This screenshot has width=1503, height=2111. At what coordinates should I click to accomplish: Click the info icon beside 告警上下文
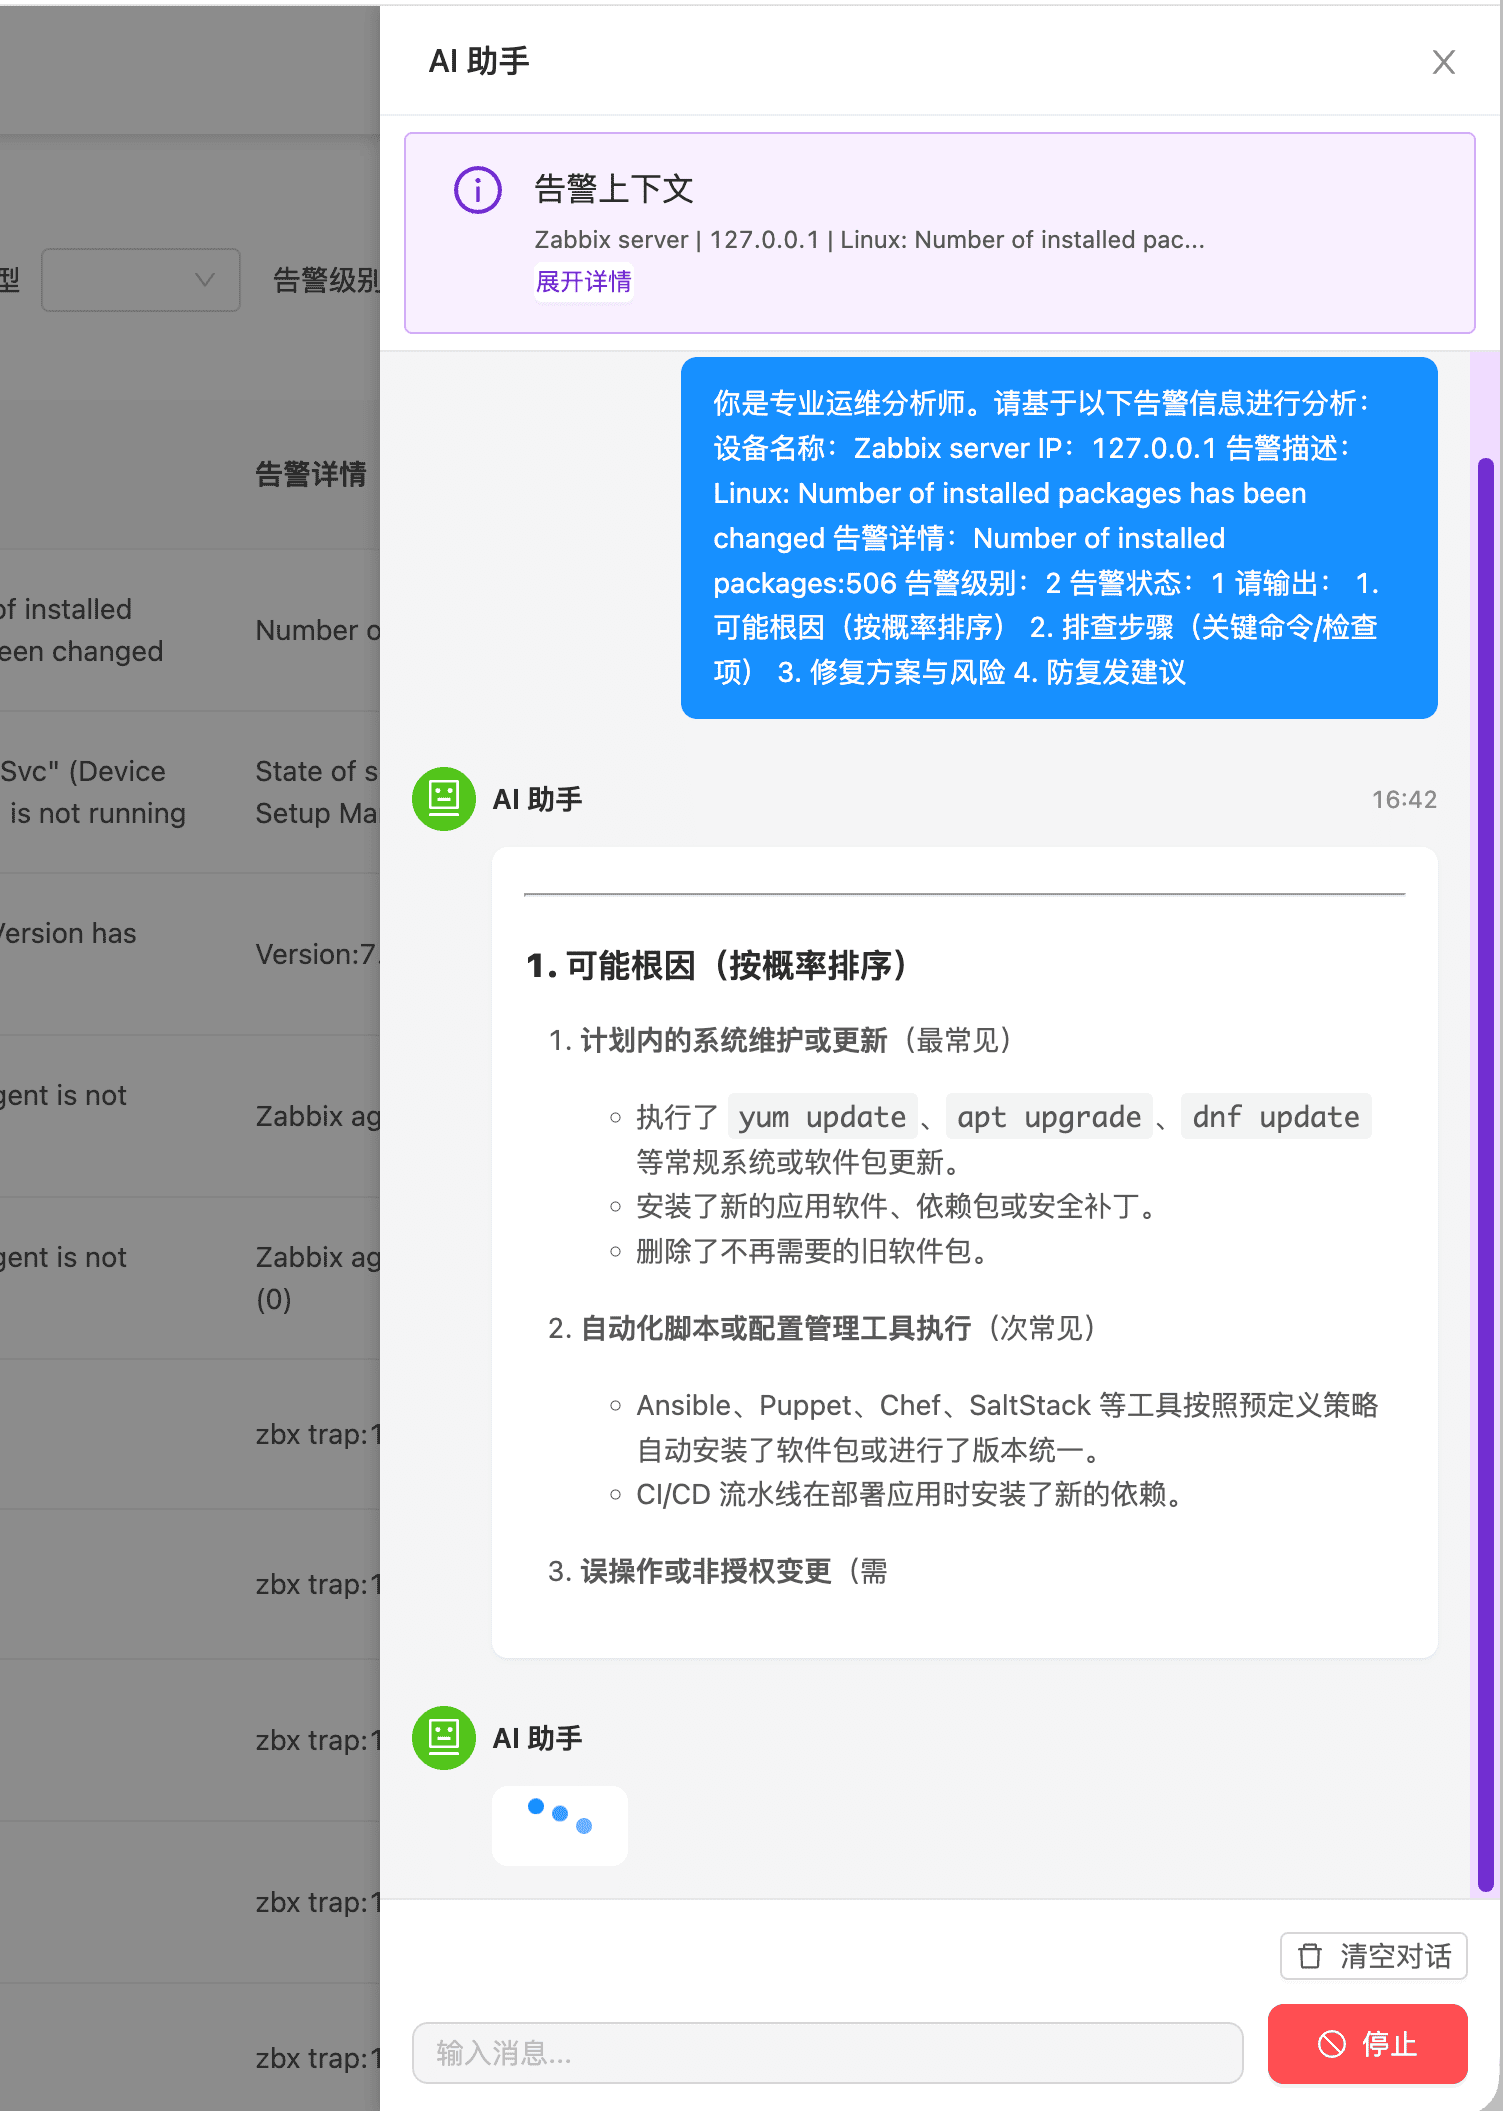(x=478, y=189)
